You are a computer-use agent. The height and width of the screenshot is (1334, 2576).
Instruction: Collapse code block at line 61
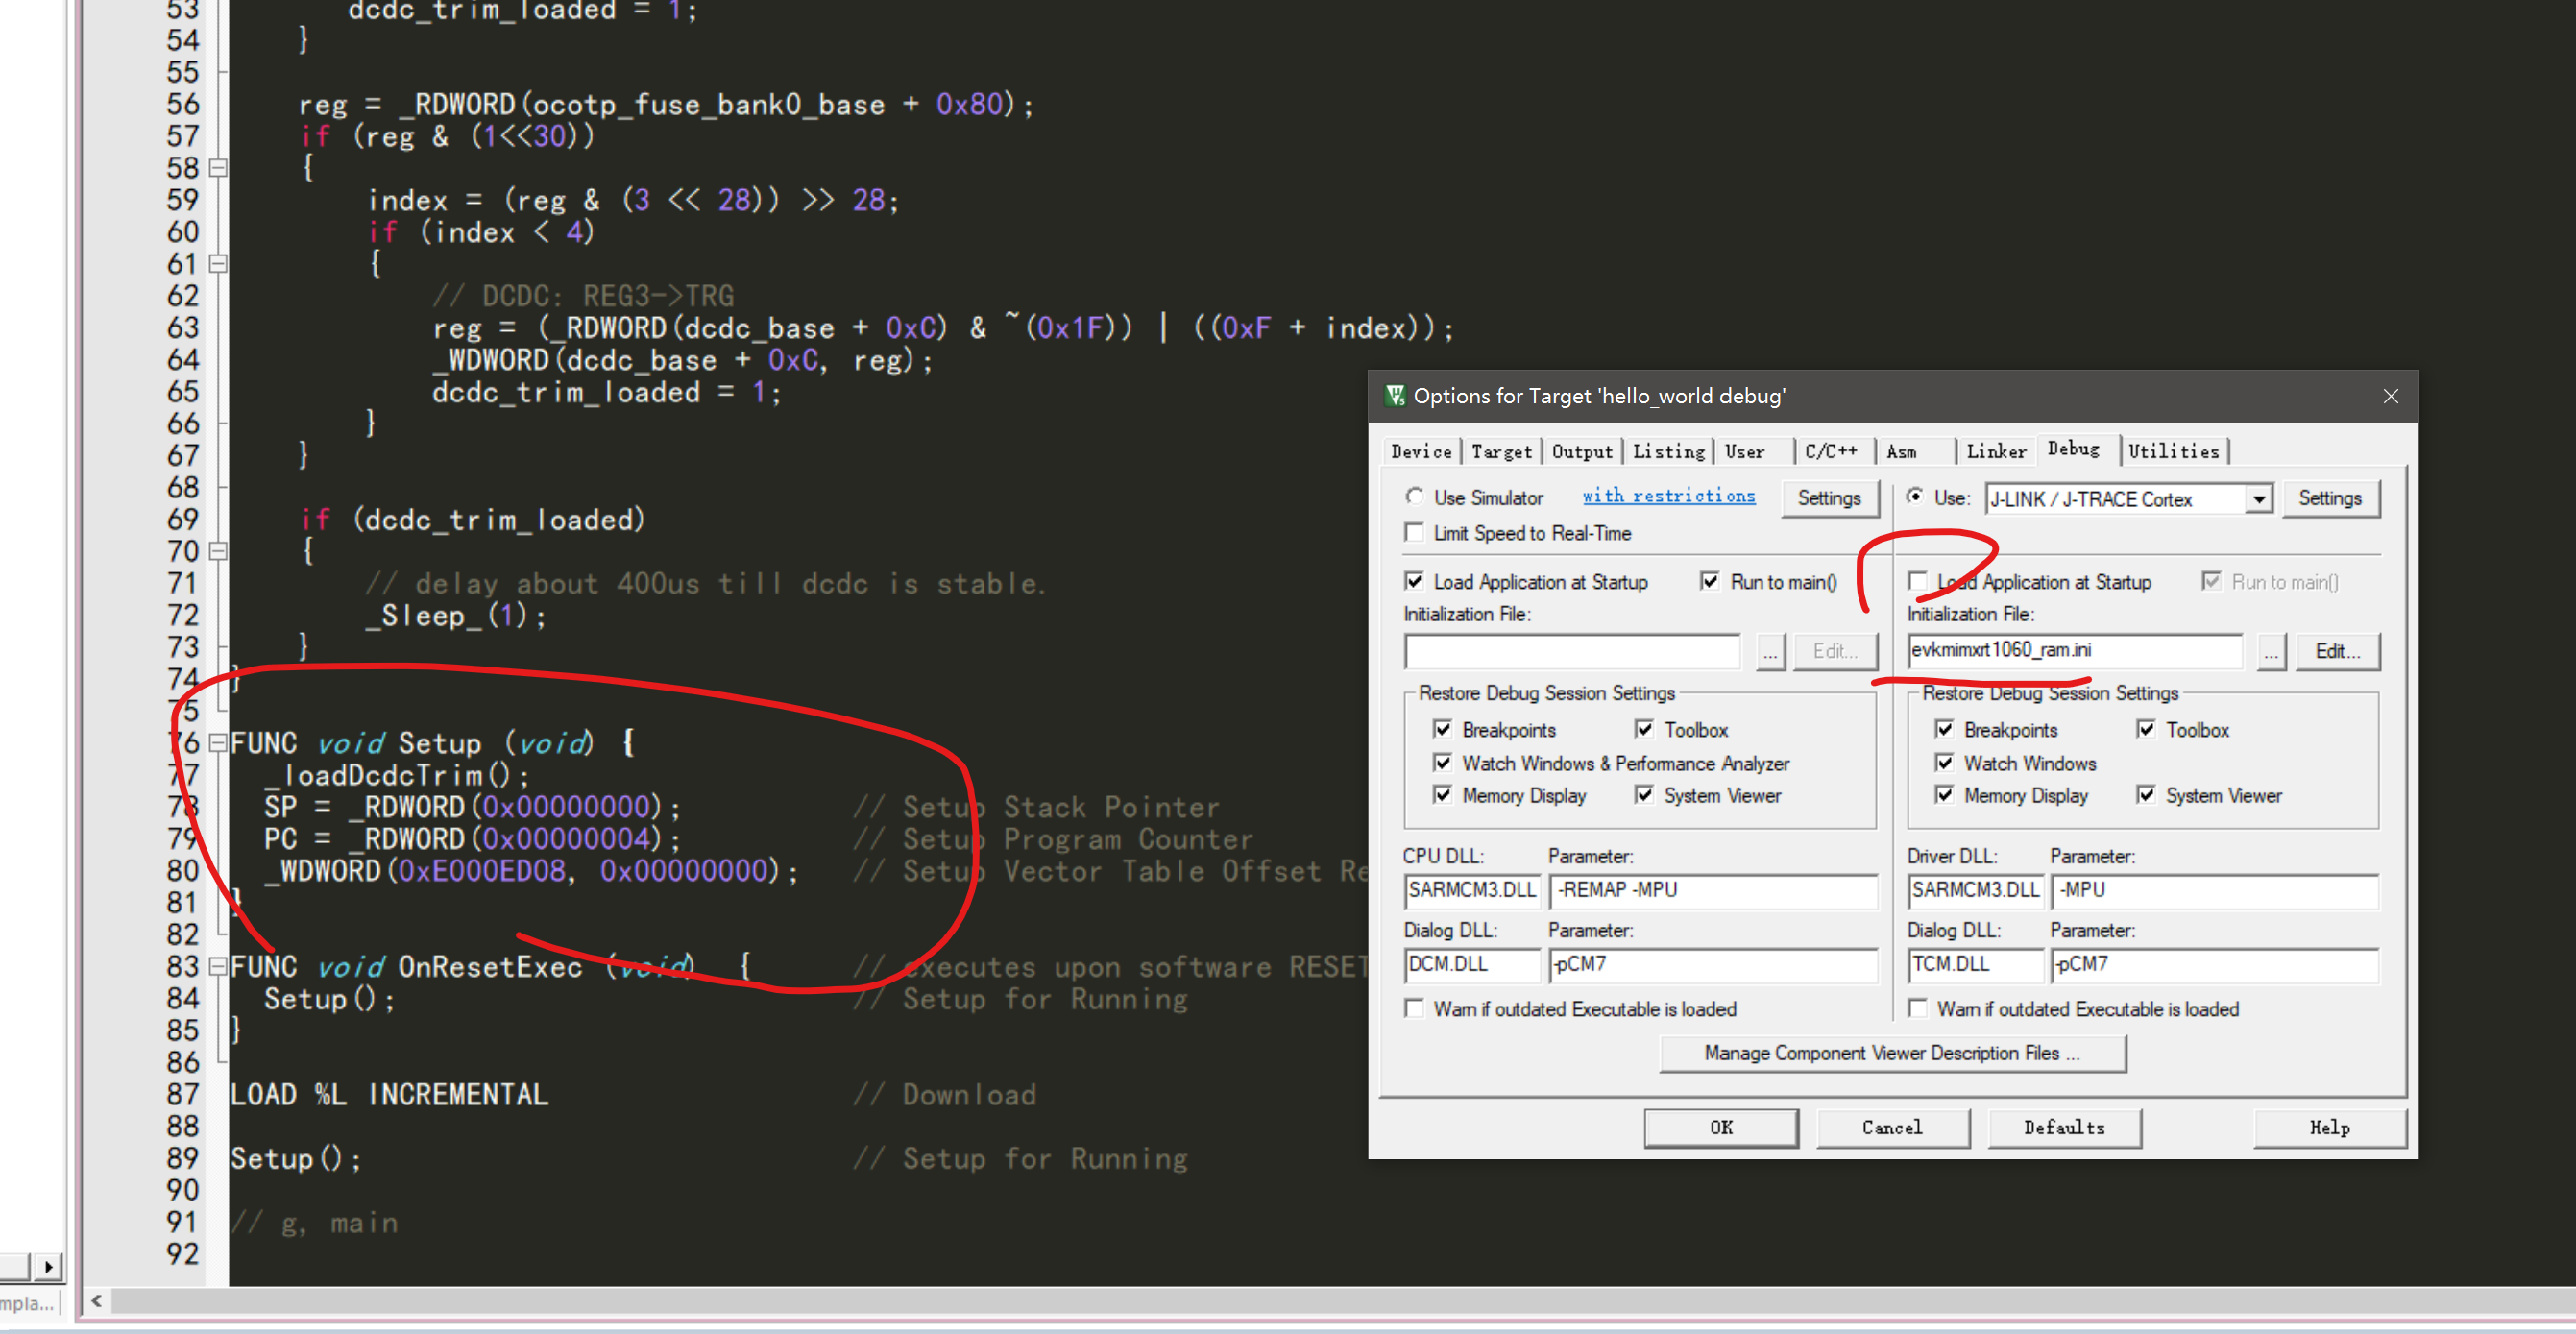(218, 264)
